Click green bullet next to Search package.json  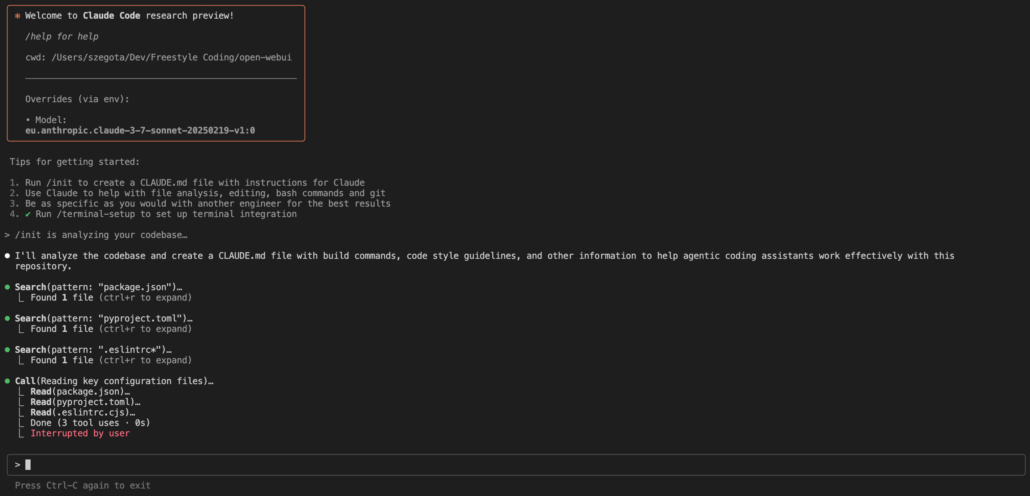tap(7, 288)
